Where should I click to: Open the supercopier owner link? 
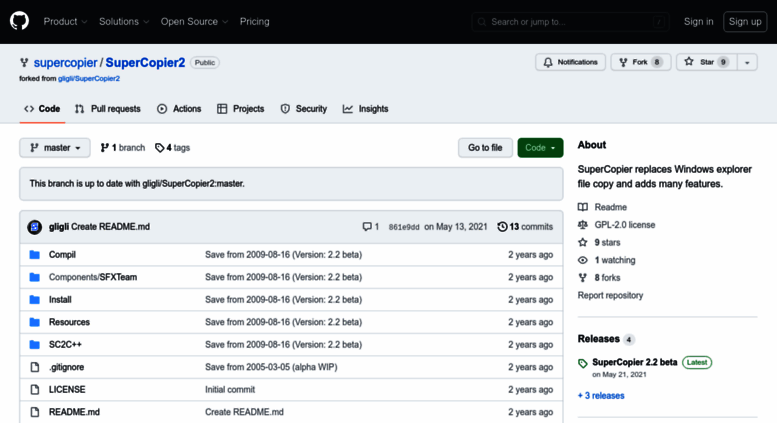tap(65, 63)
